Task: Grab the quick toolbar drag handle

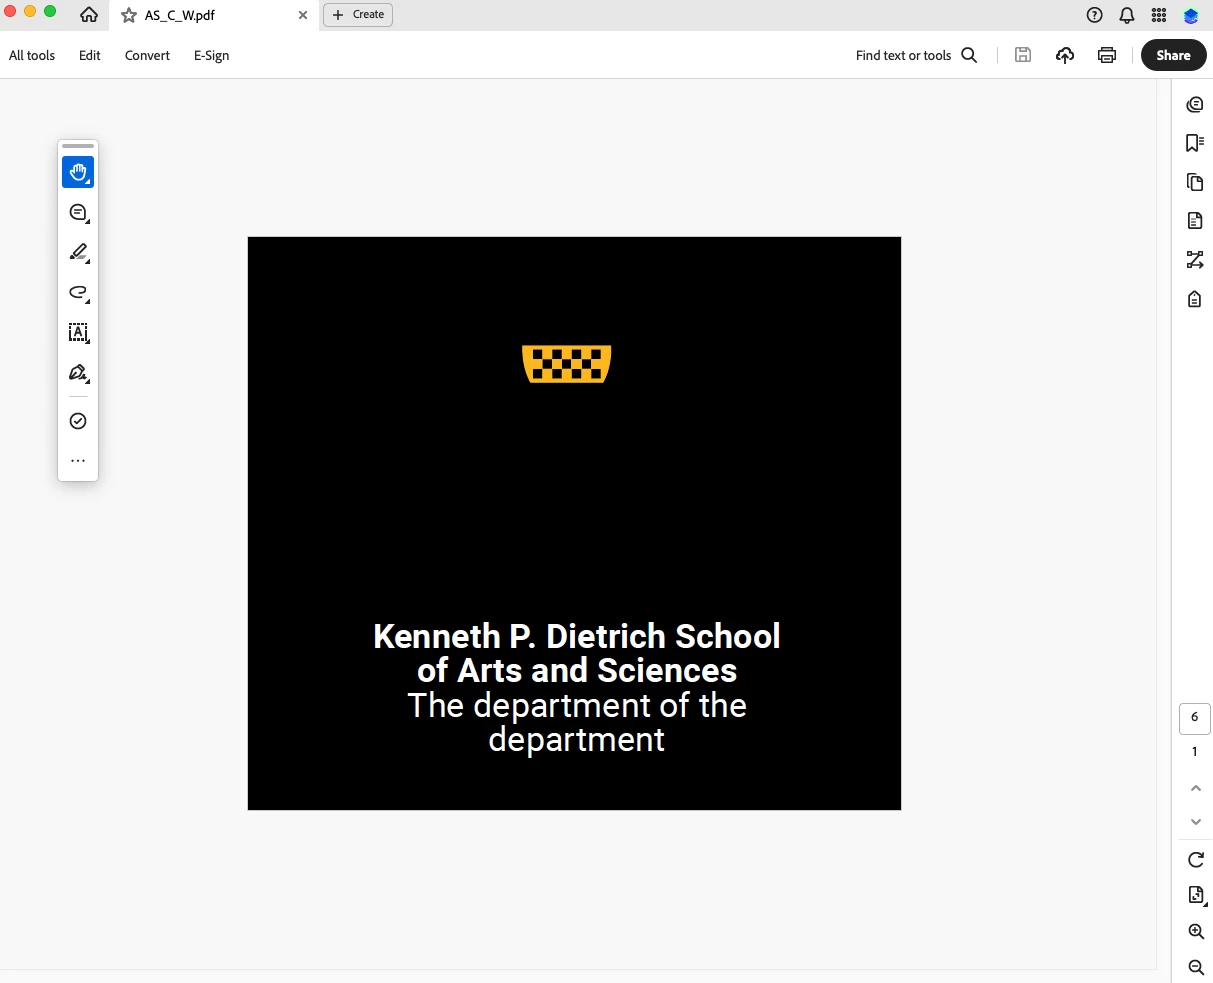Action: tap(78, 146)
